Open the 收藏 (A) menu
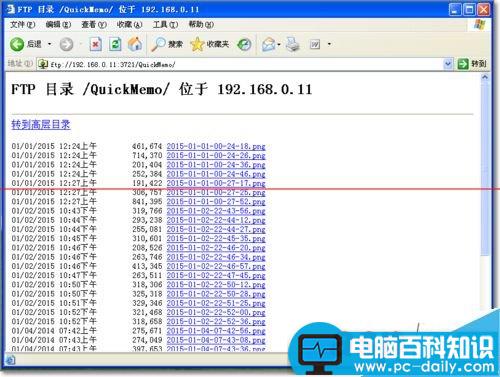The height and width of the screenshot is (377, 500). coord(129,24)
